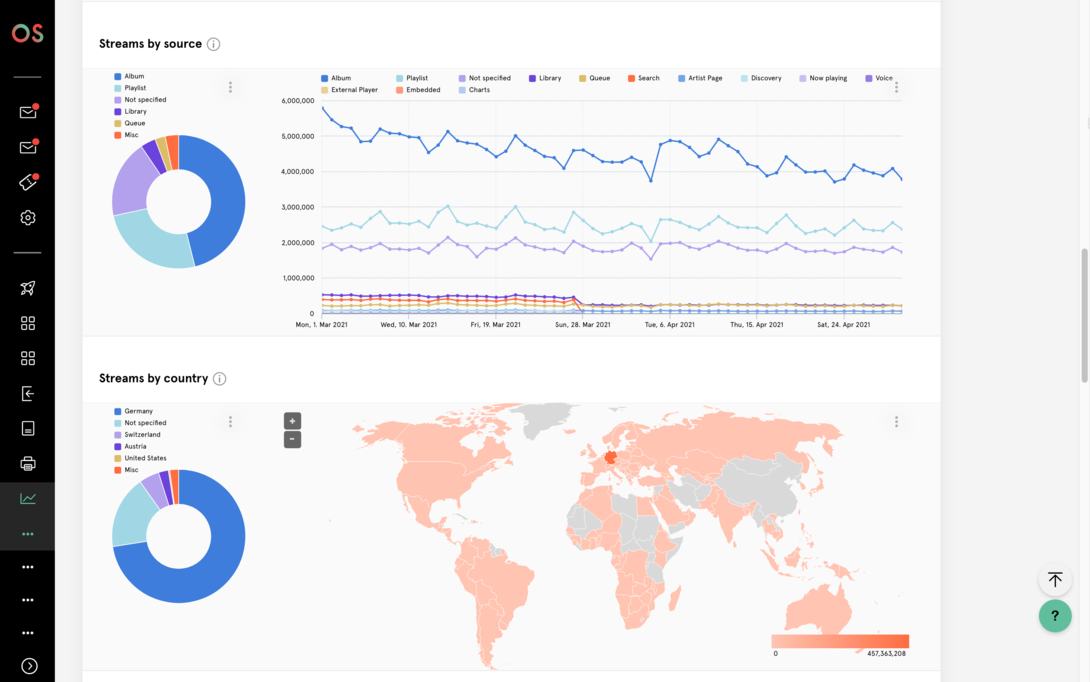Image resolution: width=1090 pixels, height=682 pixels.
Task: Select the analytics line chart icon
Action: coord(28,499)
